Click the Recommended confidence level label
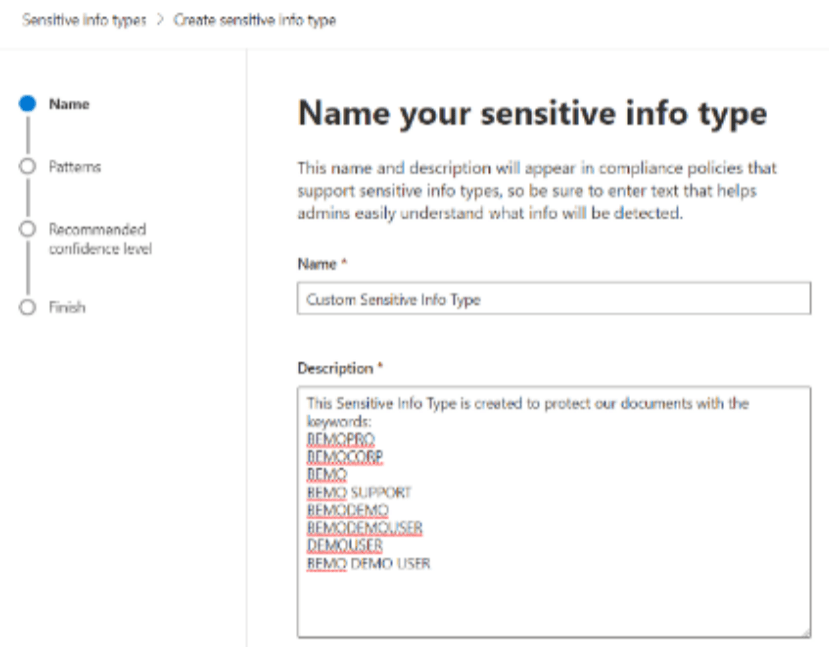The height and width of the screenshot is (647, 829). tap(99, 237)
